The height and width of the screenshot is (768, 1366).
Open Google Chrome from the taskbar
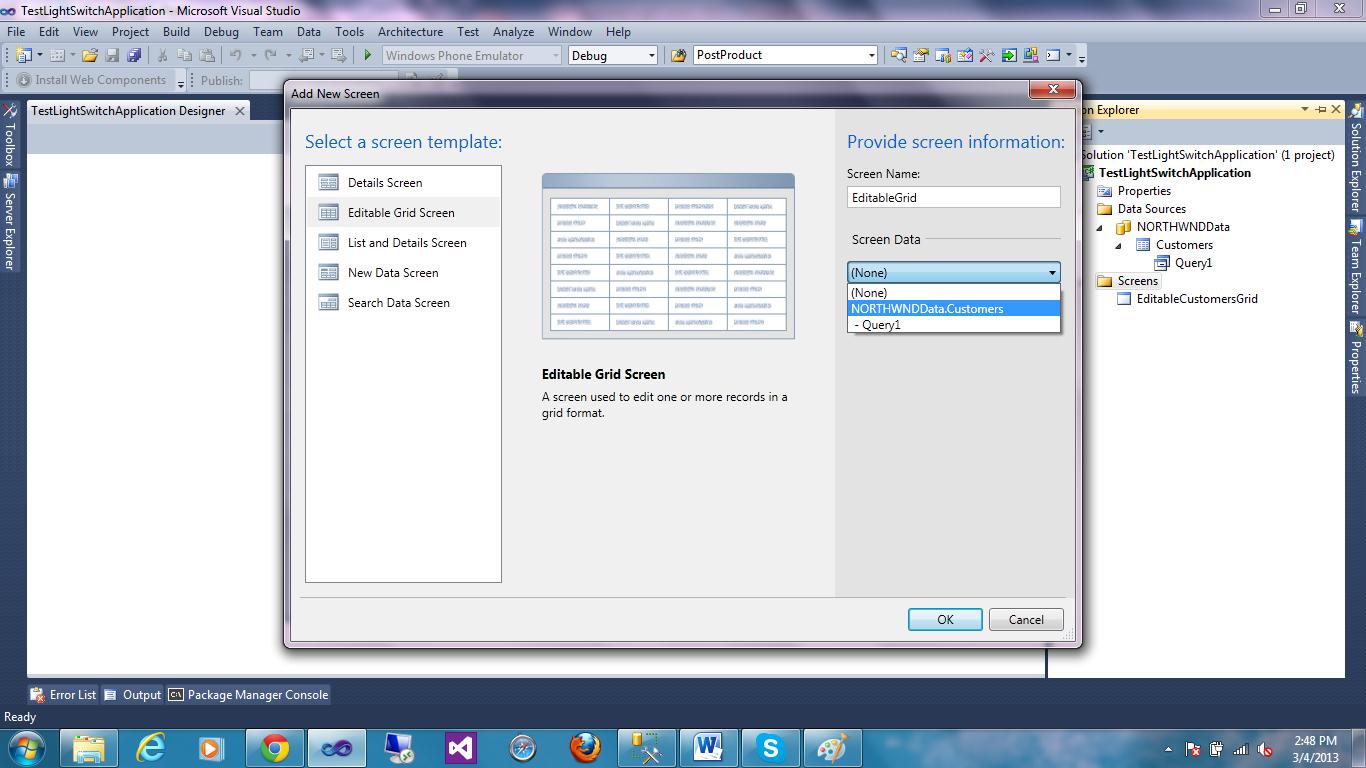pyautogui.click(x=274, y=748)
